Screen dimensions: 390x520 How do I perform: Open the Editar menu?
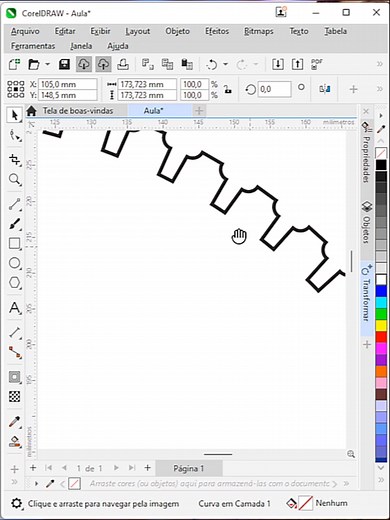coord(65,31)
